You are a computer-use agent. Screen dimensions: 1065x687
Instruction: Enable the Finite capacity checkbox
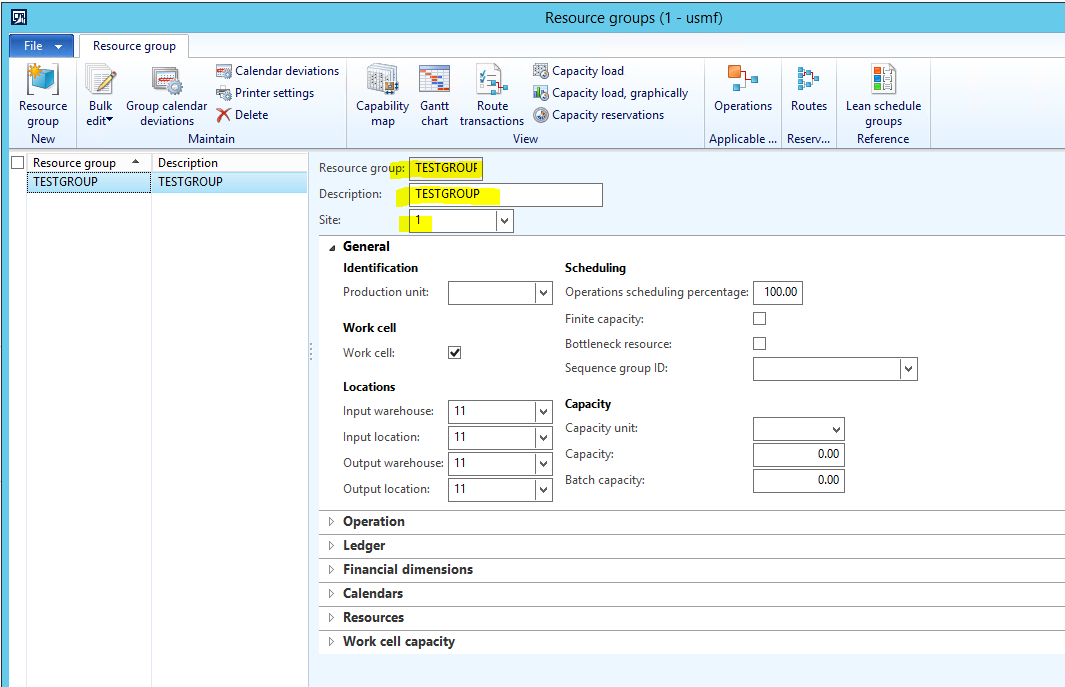click(759, 319)
